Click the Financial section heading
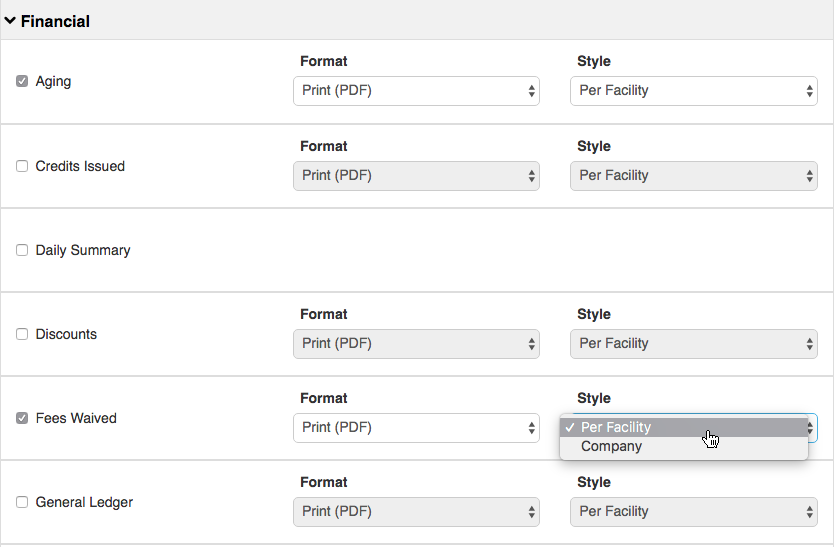 55,21
